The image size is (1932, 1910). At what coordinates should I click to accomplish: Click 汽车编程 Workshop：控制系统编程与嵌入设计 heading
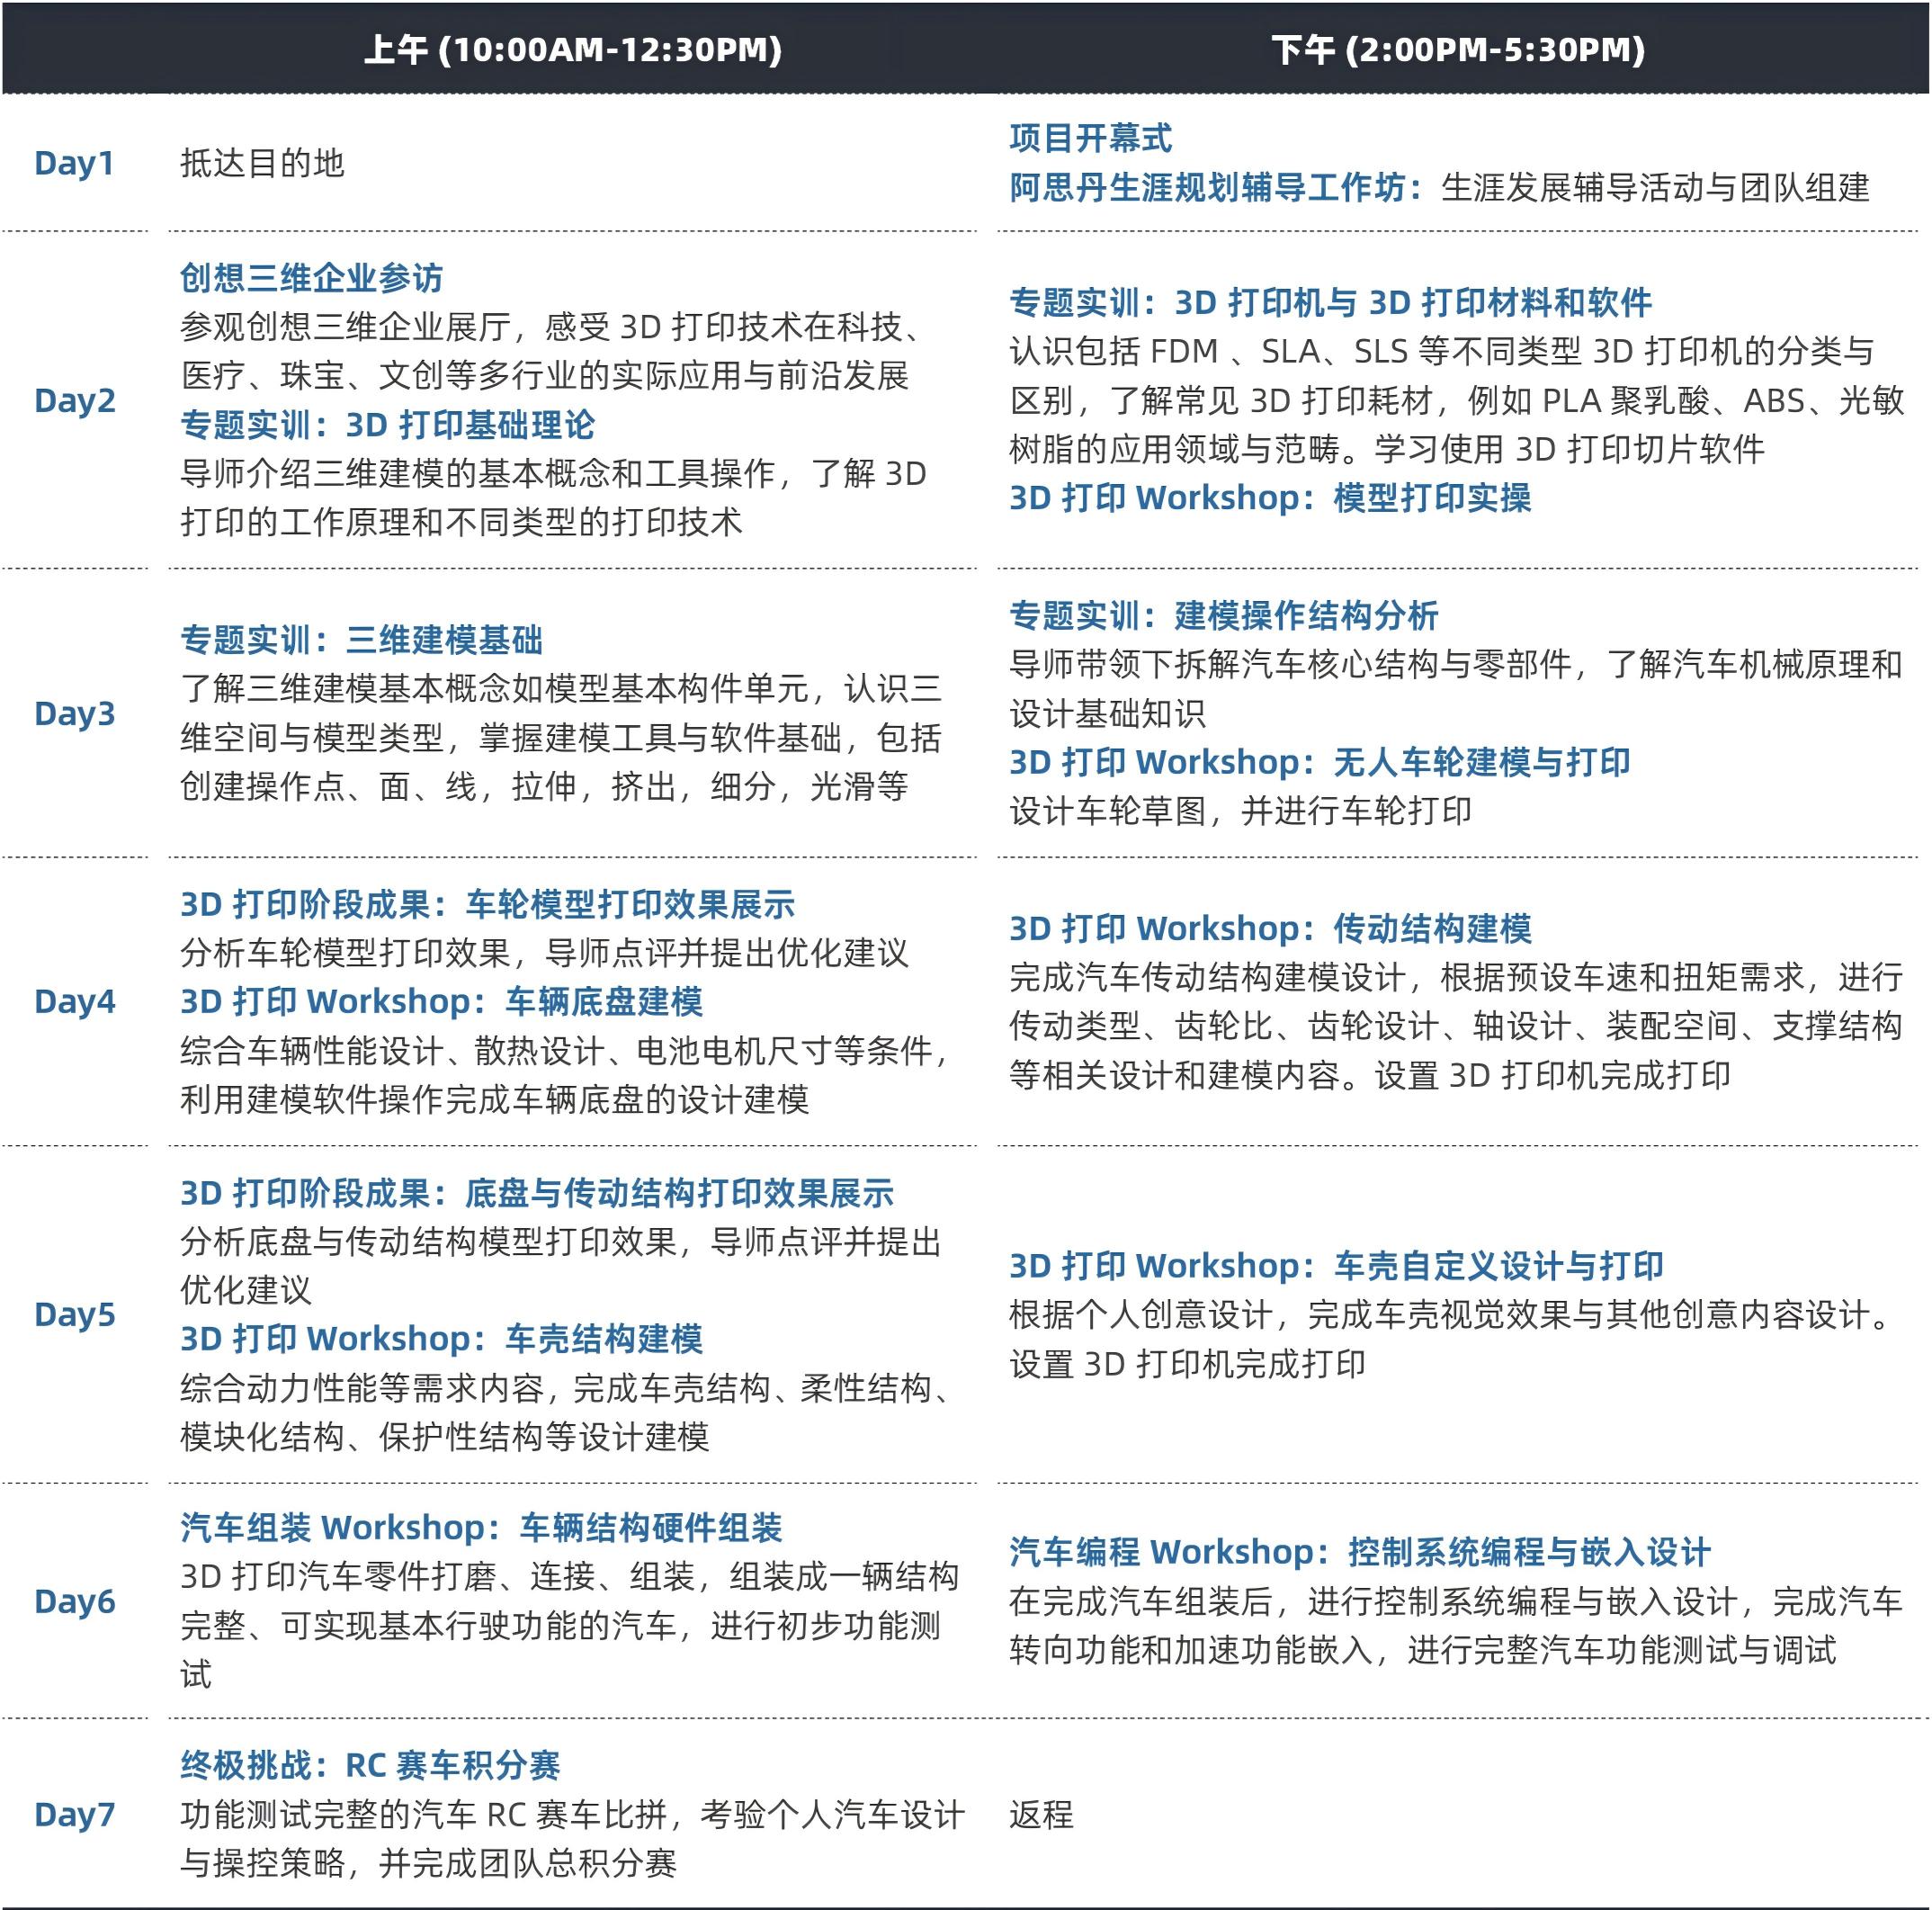(x=1359, y=1552)
